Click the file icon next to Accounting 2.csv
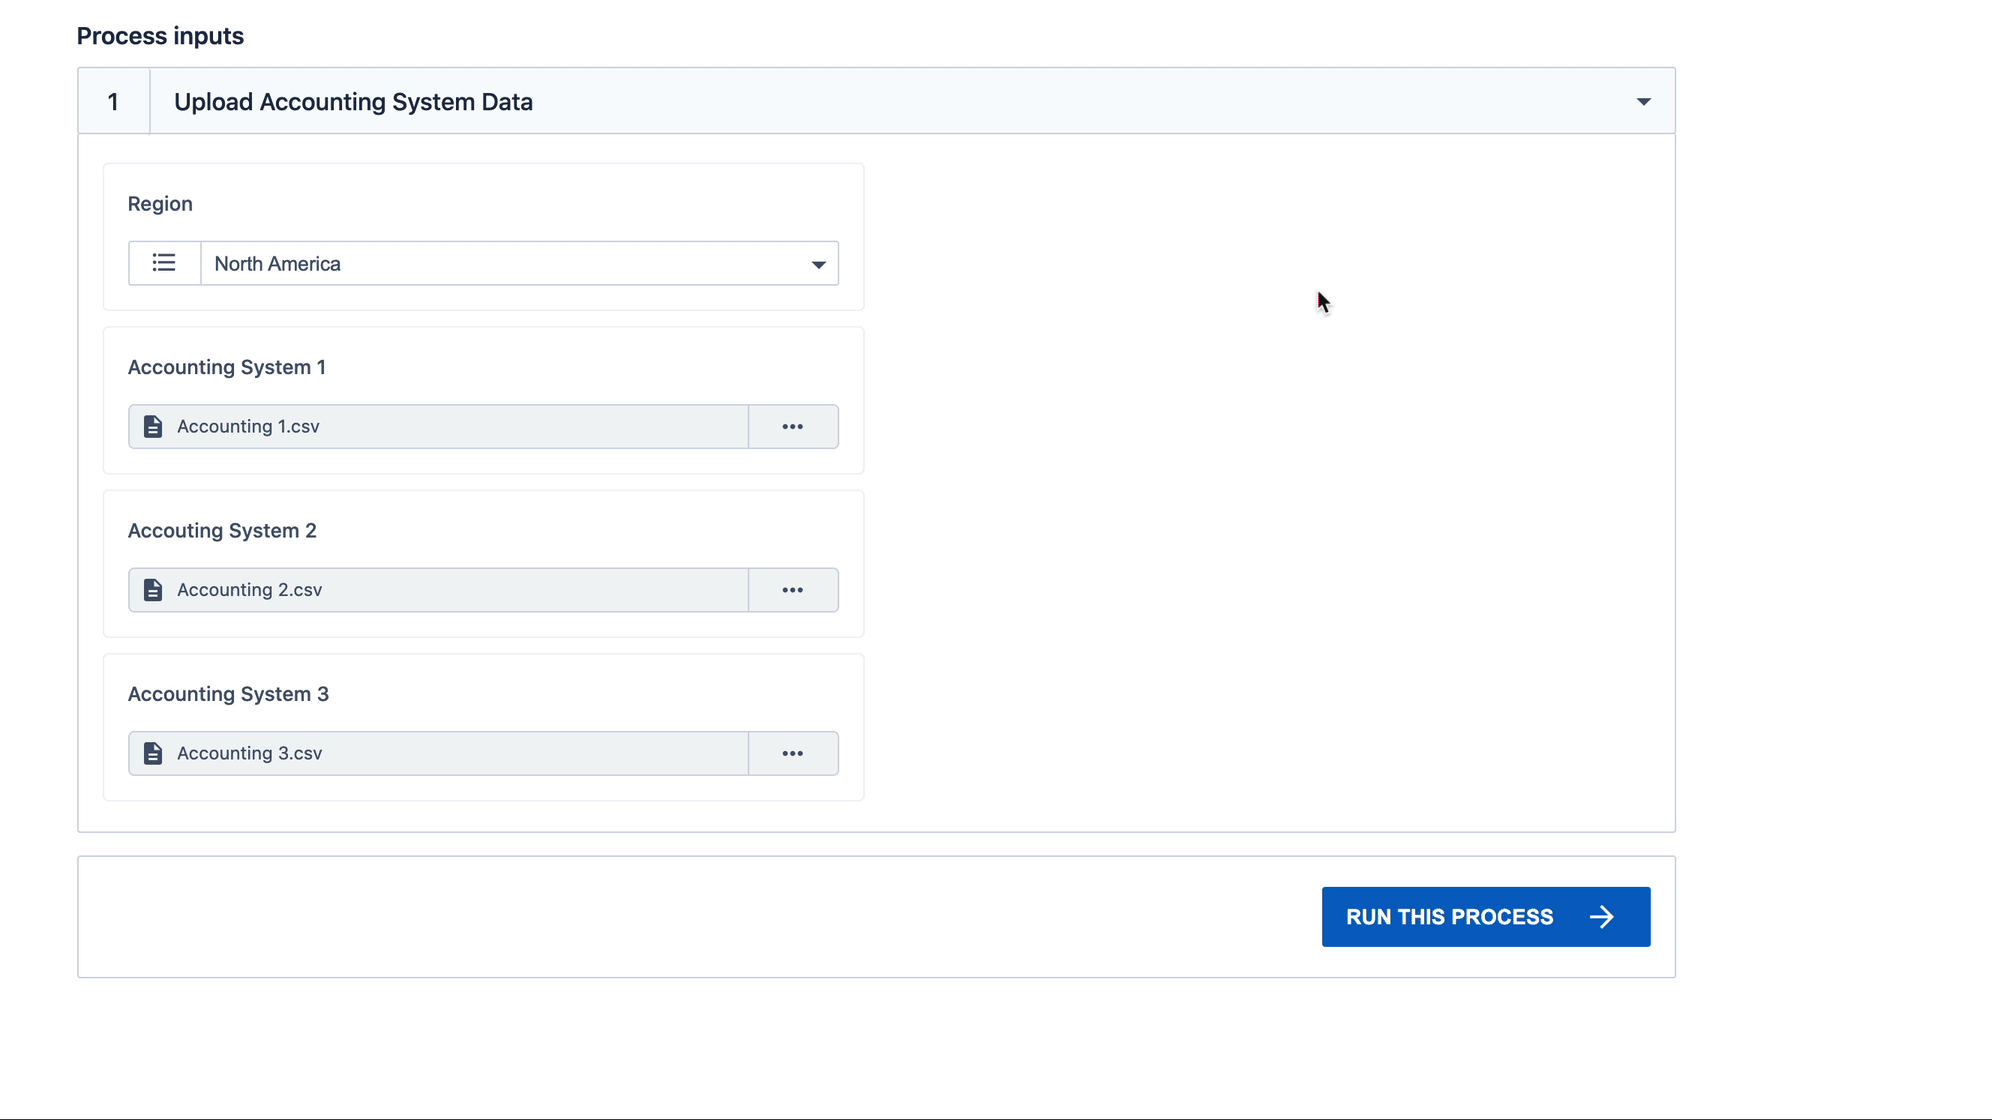The image size is (1992, 1120). click(153, 590)
